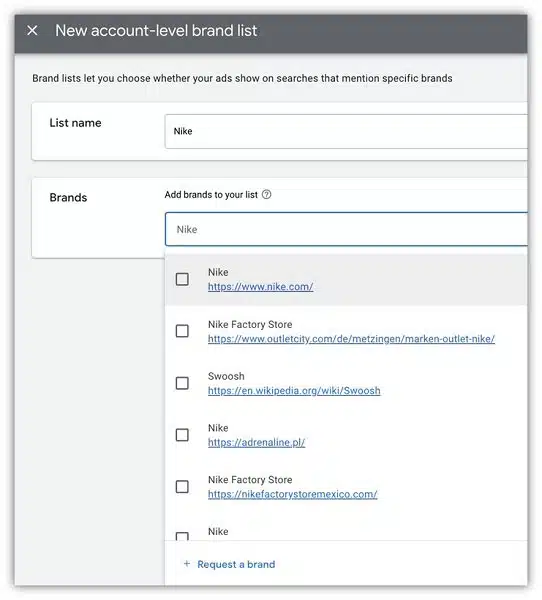Check the Nike brand for adrenaline.pl

click(x=182, y=435)
